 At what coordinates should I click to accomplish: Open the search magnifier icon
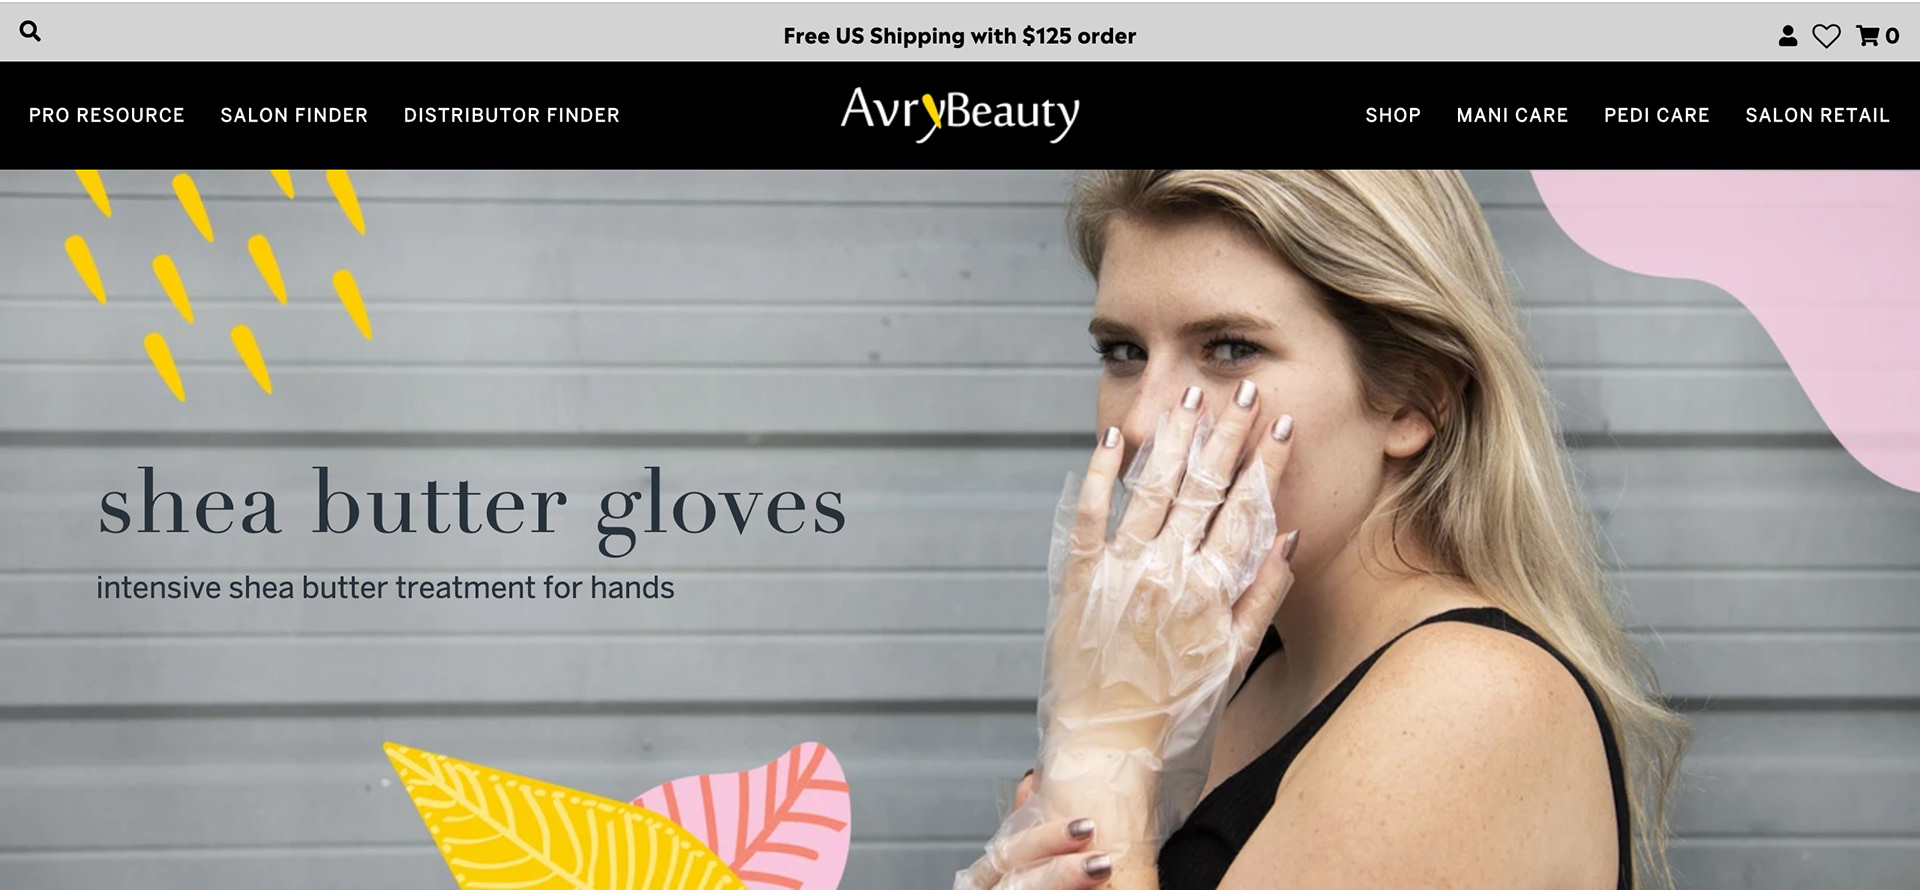pos(30,31)
